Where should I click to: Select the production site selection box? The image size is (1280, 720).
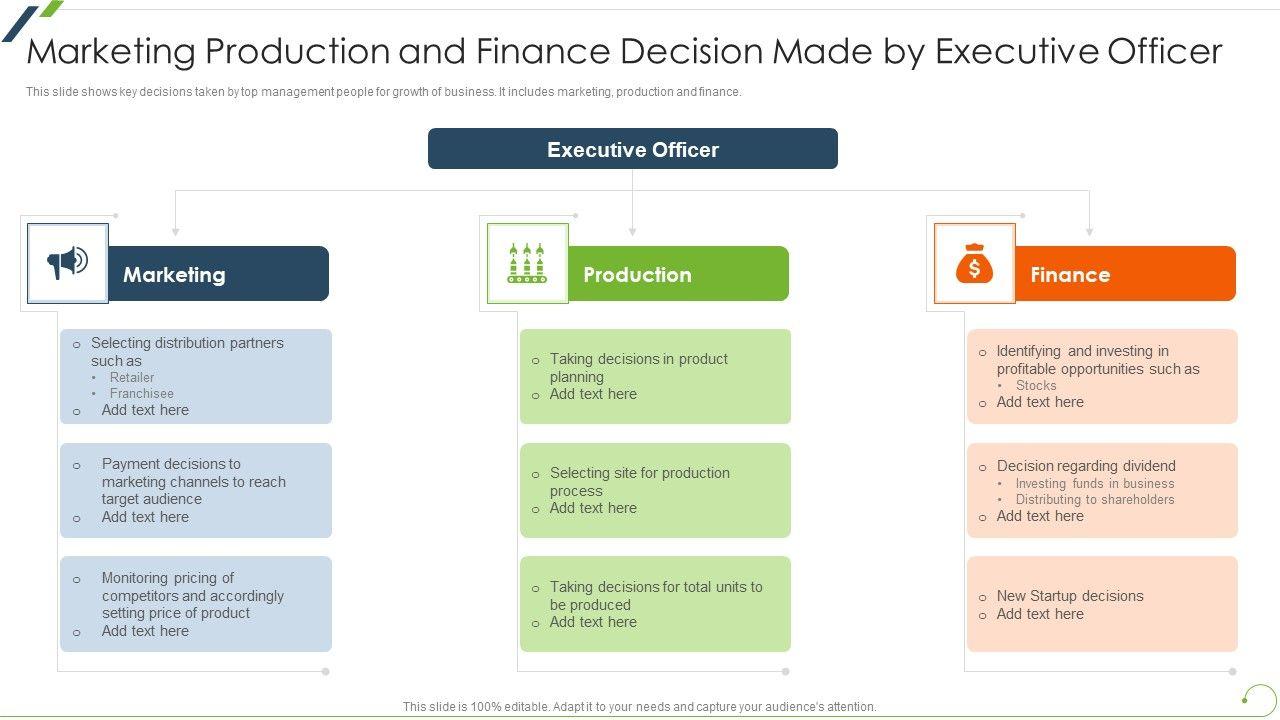(655, 490)
